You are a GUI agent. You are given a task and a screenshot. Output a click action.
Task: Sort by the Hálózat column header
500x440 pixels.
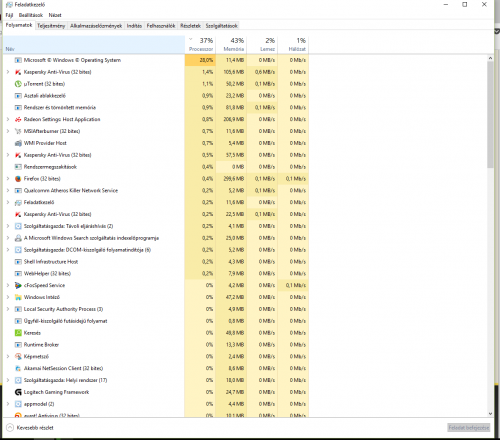[x=293, y=44]
